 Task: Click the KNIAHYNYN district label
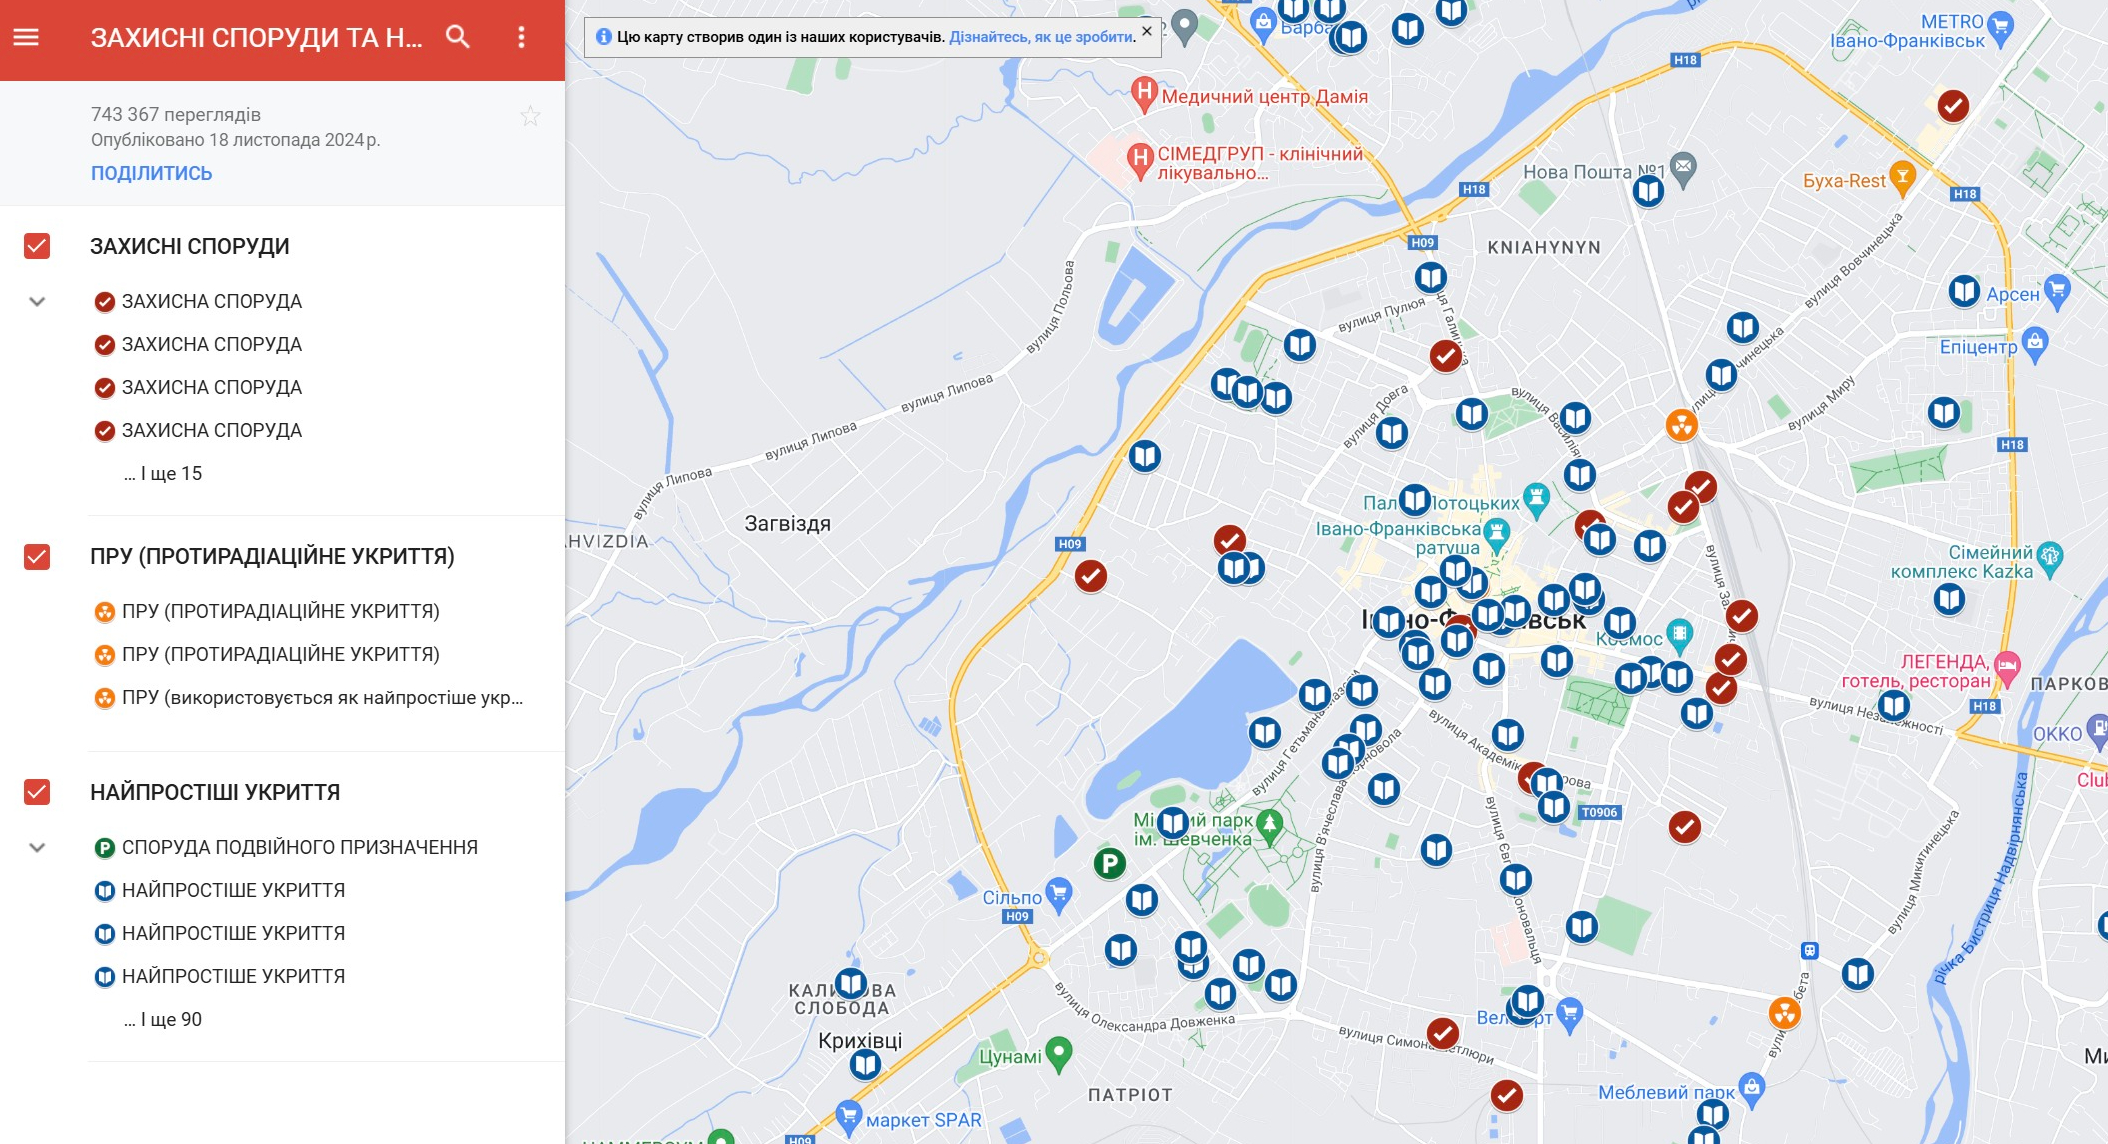coord(1544,247)
